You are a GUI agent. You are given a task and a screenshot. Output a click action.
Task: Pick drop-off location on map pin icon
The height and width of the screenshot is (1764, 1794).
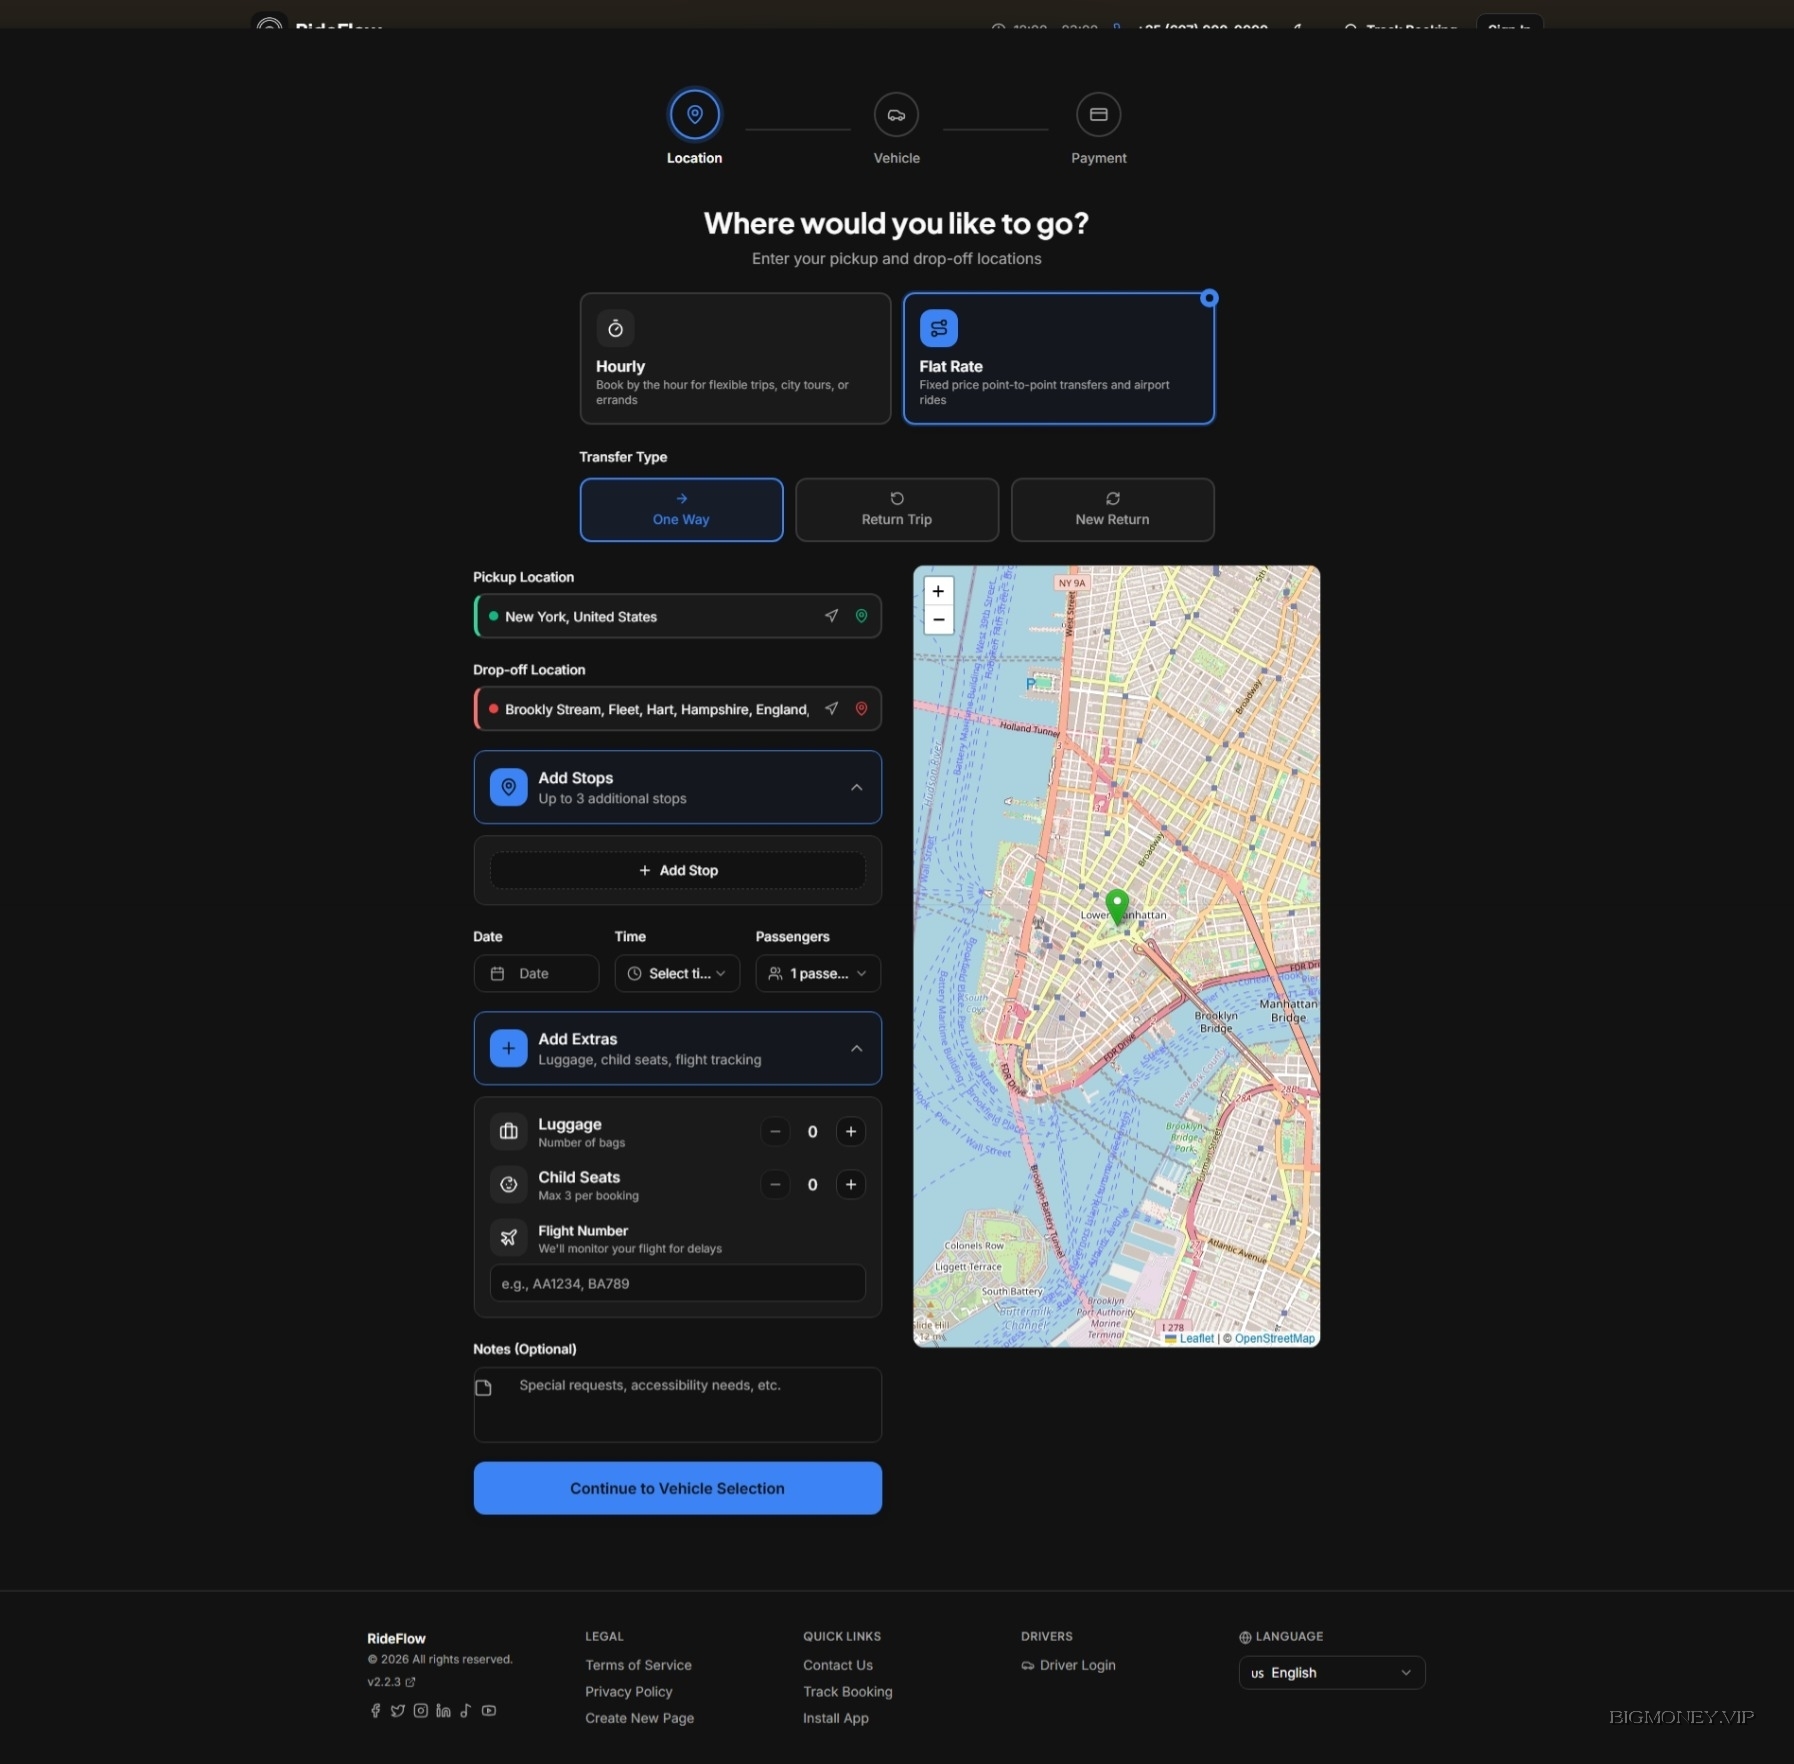[861, 709]
